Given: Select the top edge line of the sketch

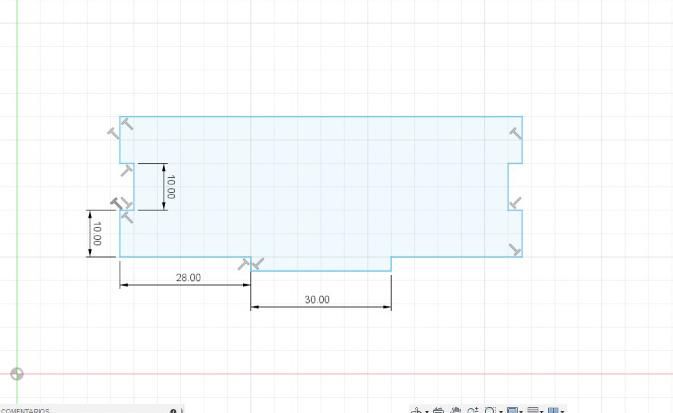Looking at the screenshot, I should (x=321, y=116).
